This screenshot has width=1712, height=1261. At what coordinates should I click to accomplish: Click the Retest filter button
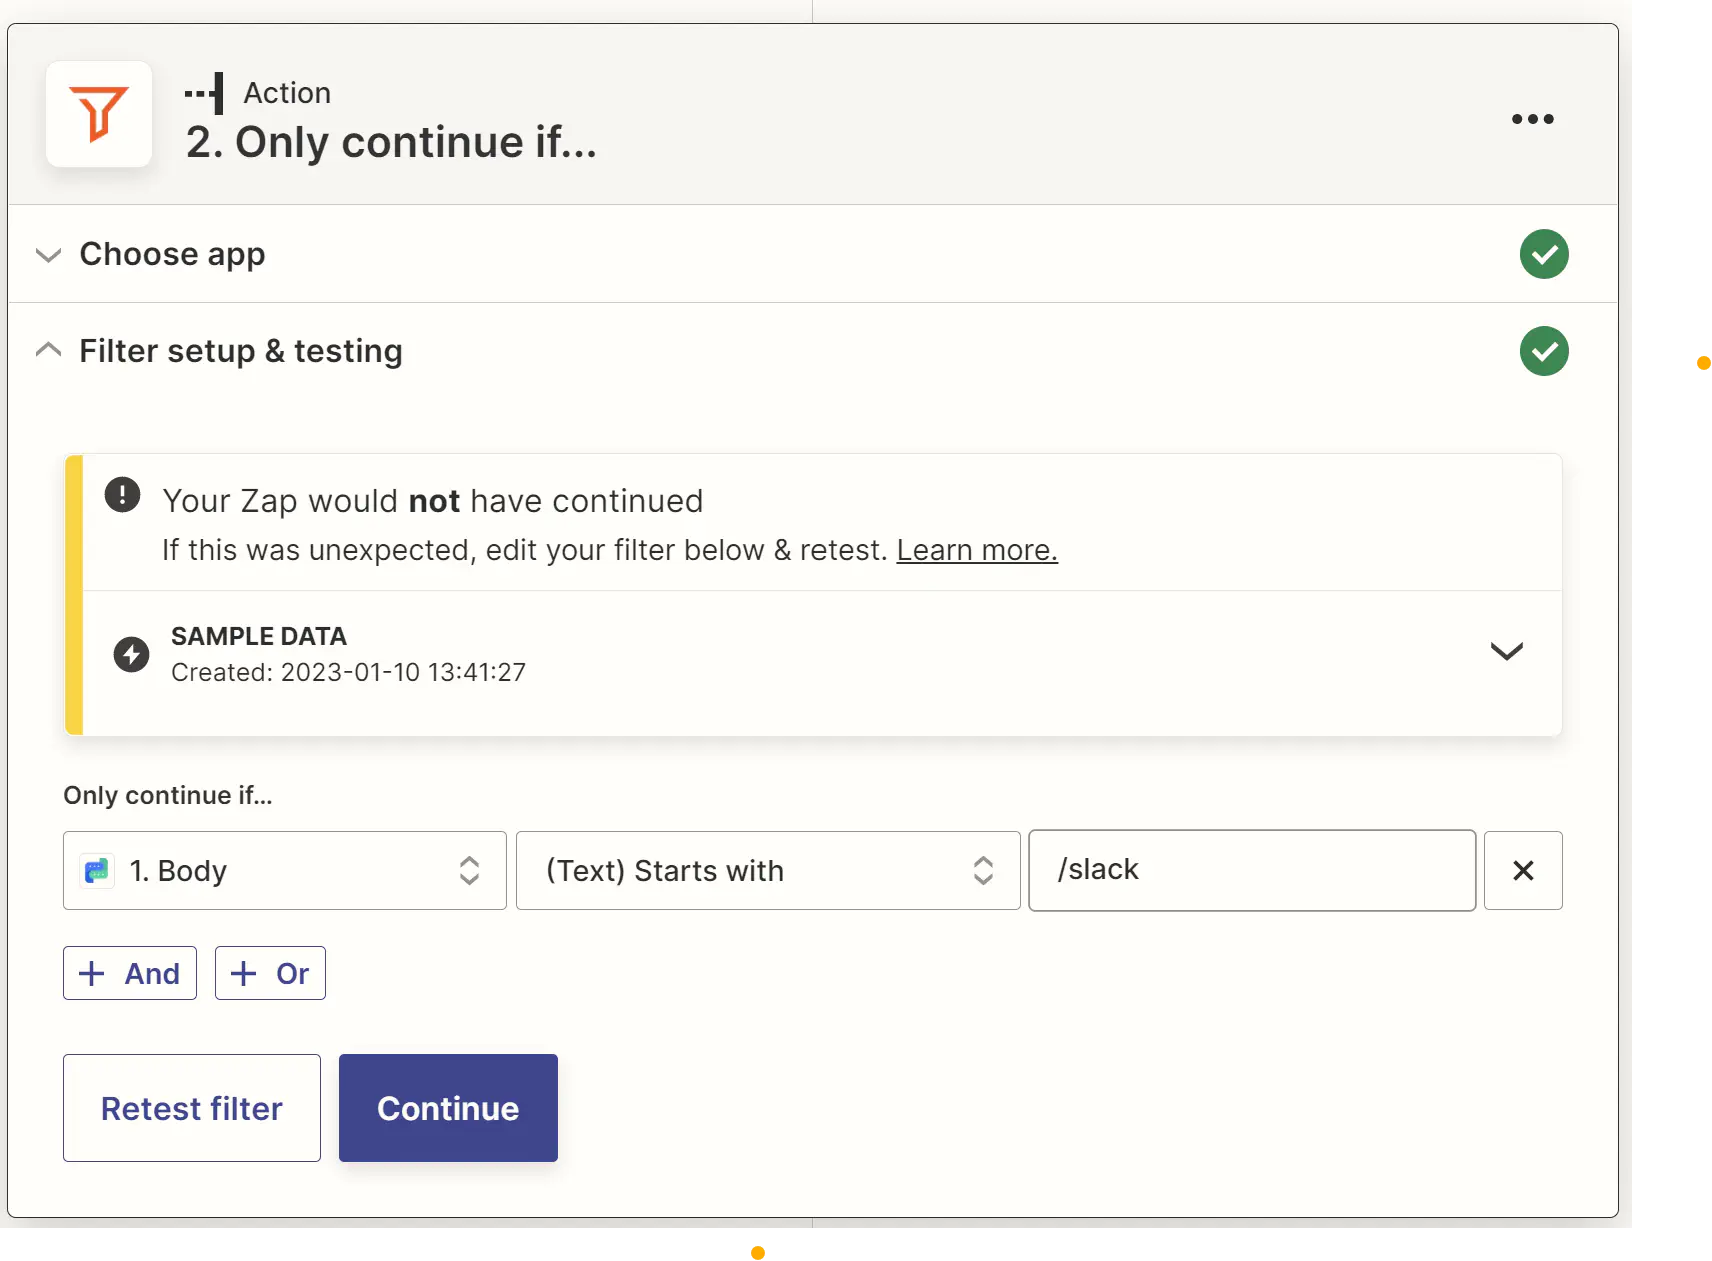point(191,1107)
